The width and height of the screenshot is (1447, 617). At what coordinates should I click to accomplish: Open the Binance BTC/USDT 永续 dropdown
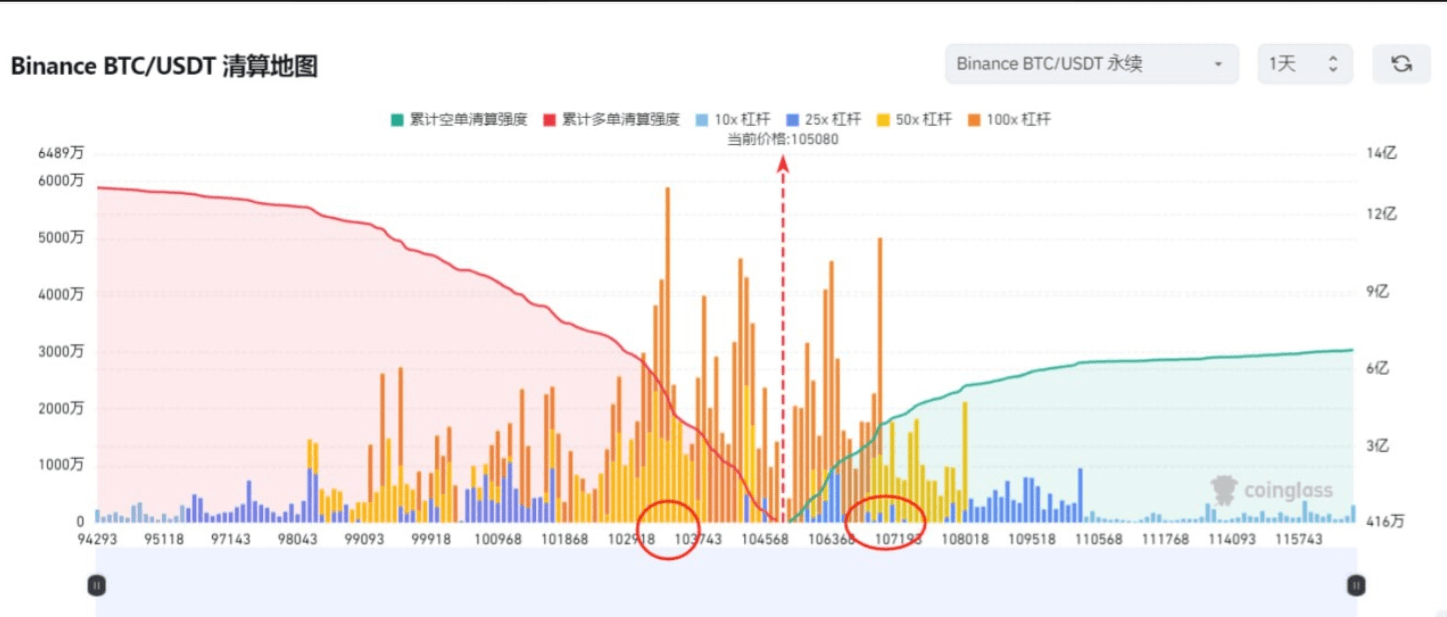[1091, 64]
